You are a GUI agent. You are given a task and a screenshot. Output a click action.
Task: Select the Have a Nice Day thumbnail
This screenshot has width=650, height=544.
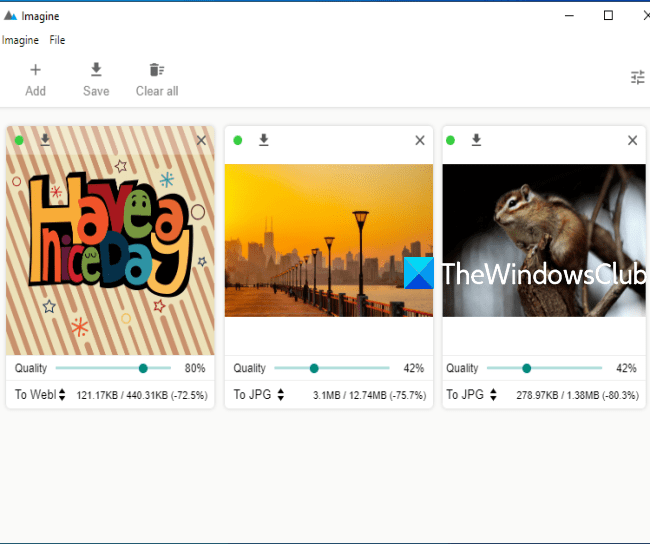(x=110, y=240)
